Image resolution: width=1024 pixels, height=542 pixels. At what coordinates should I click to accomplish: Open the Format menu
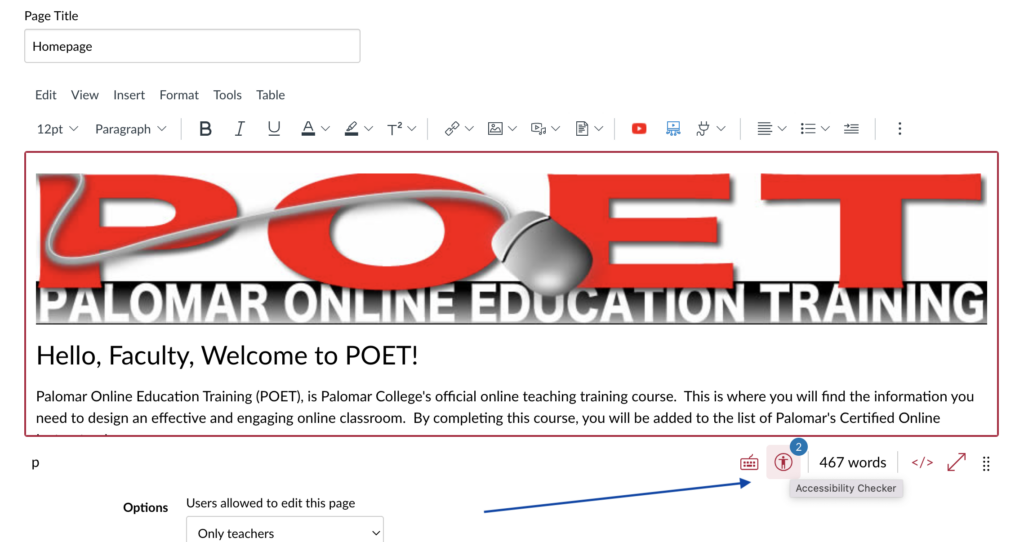tap(179, 95)
